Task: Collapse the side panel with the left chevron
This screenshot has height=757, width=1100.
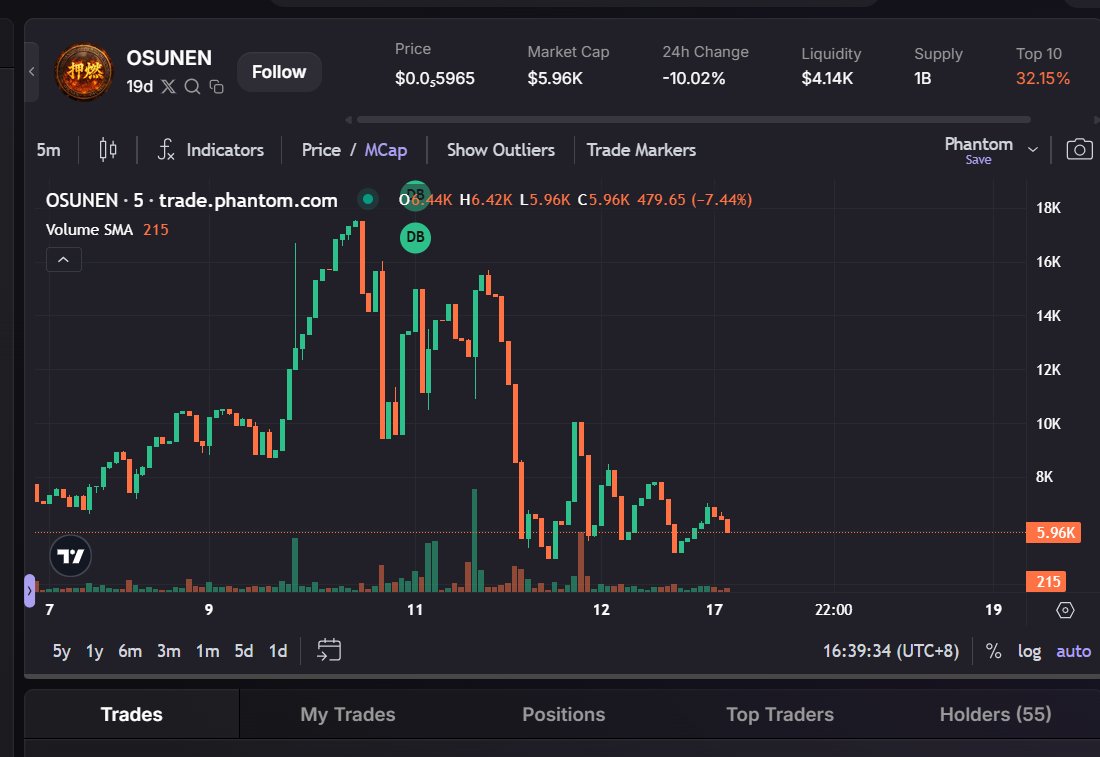Action: point(32,72)
